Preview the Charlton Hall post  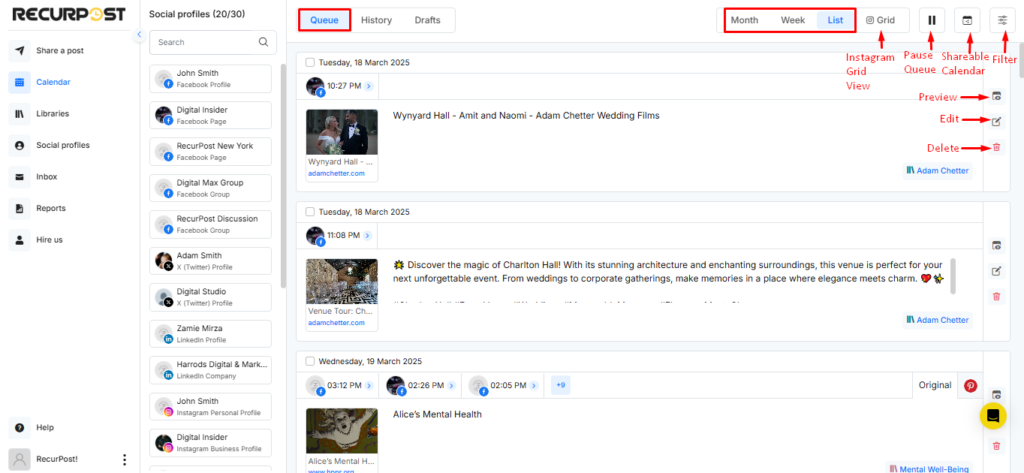pos(997,246)
